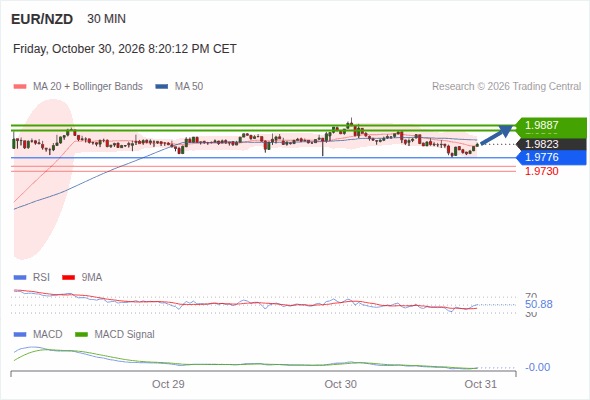Click the MACD Signal legend label
This screenshot has height=400, width=590.
tap(125, 335)
